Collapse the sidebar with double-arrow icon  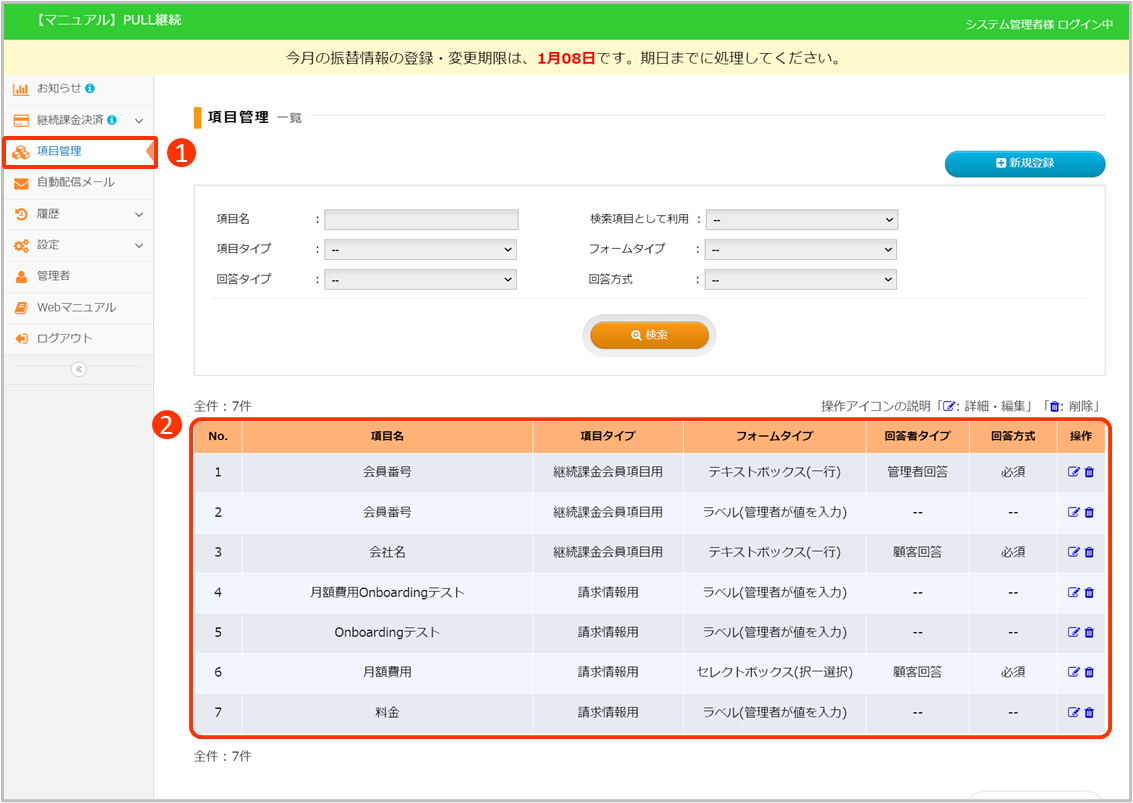[x=78, y=369]
